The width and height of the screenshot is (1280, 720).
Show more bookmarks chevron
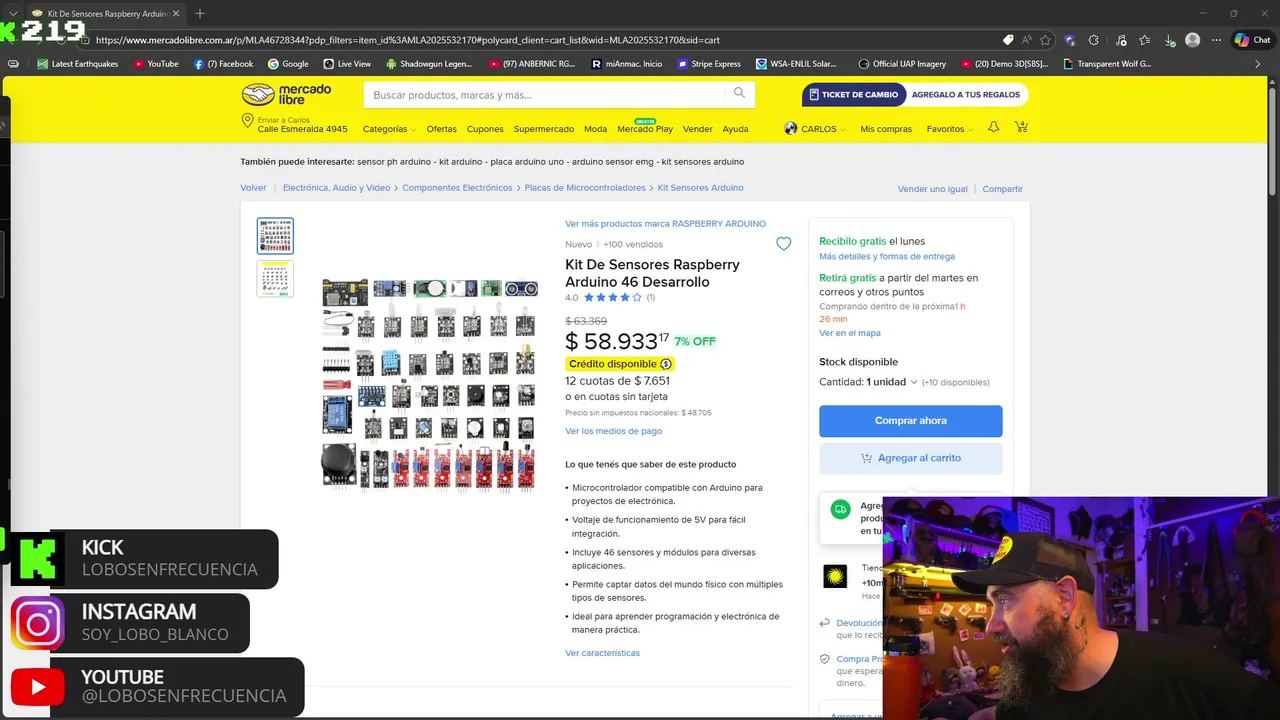[x=1258, y=63]
